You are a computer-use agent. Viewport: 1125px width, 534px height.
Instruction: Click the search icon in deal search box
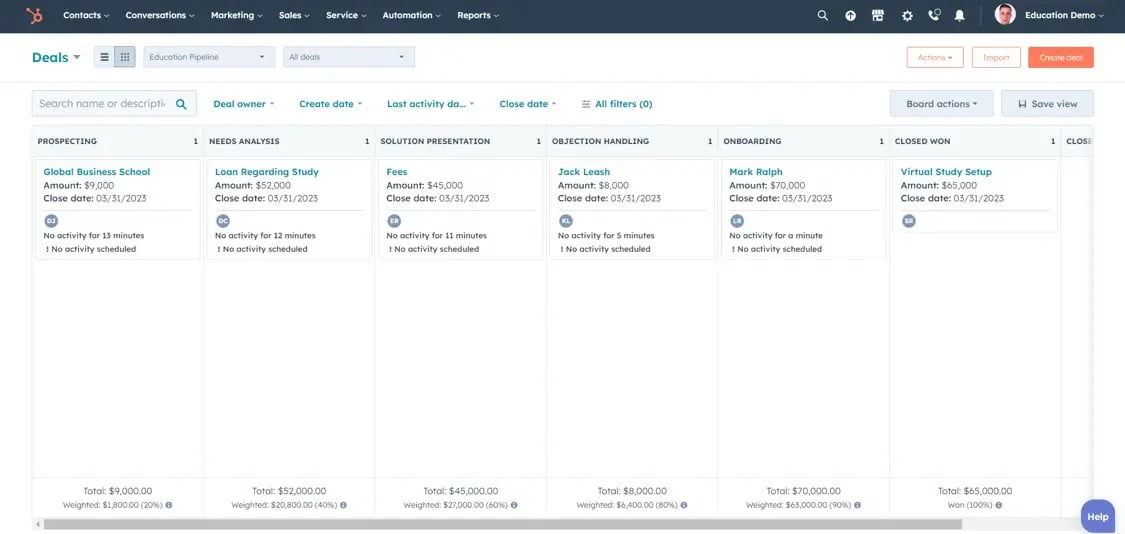point(182,104)
